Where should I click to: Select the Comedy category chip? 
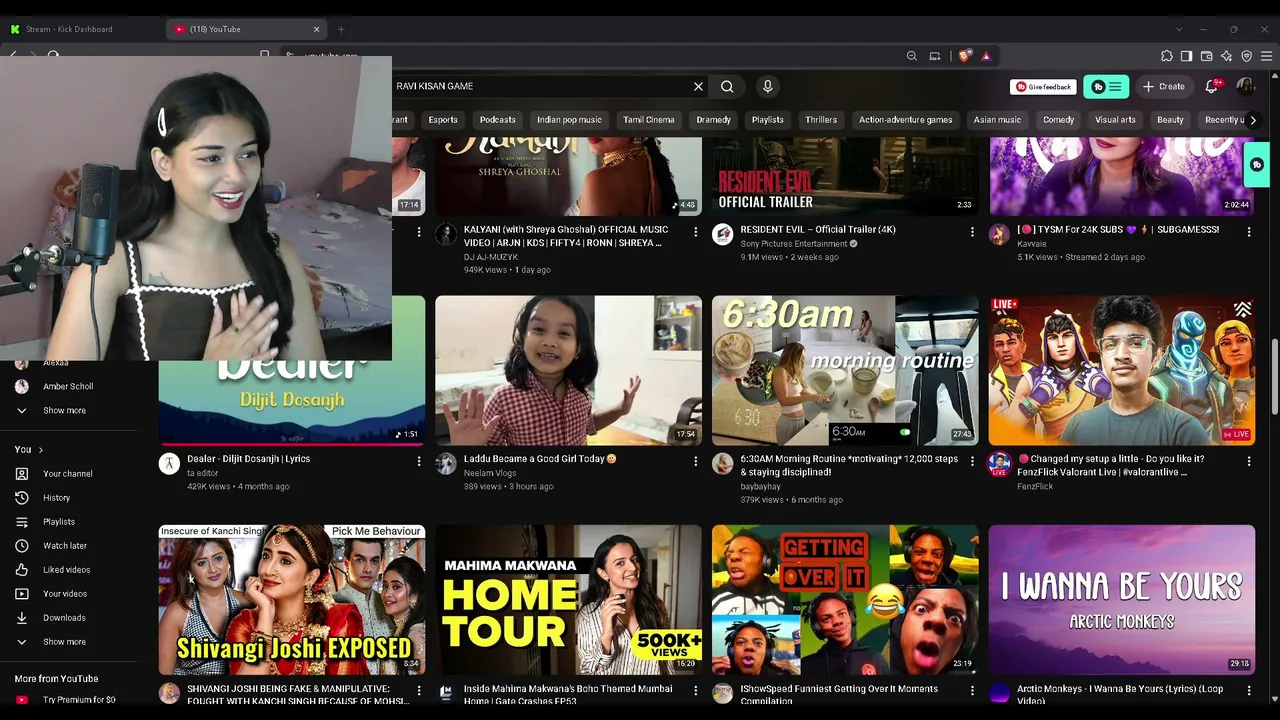click(x=1058, y=120)
